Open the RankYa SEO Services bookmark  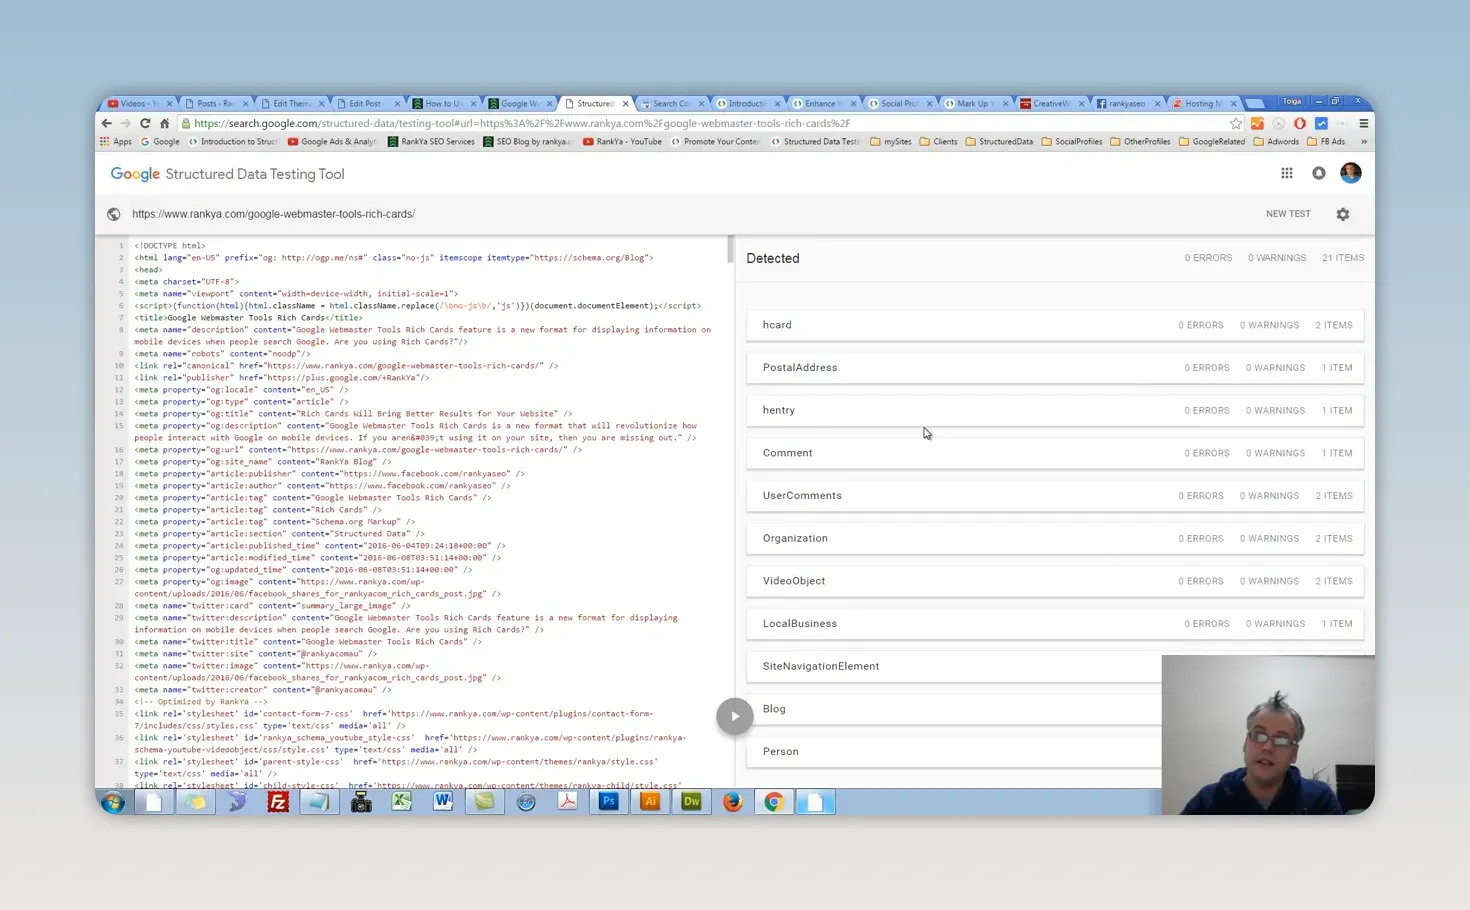pyautogui.click(x=431, y=142)
